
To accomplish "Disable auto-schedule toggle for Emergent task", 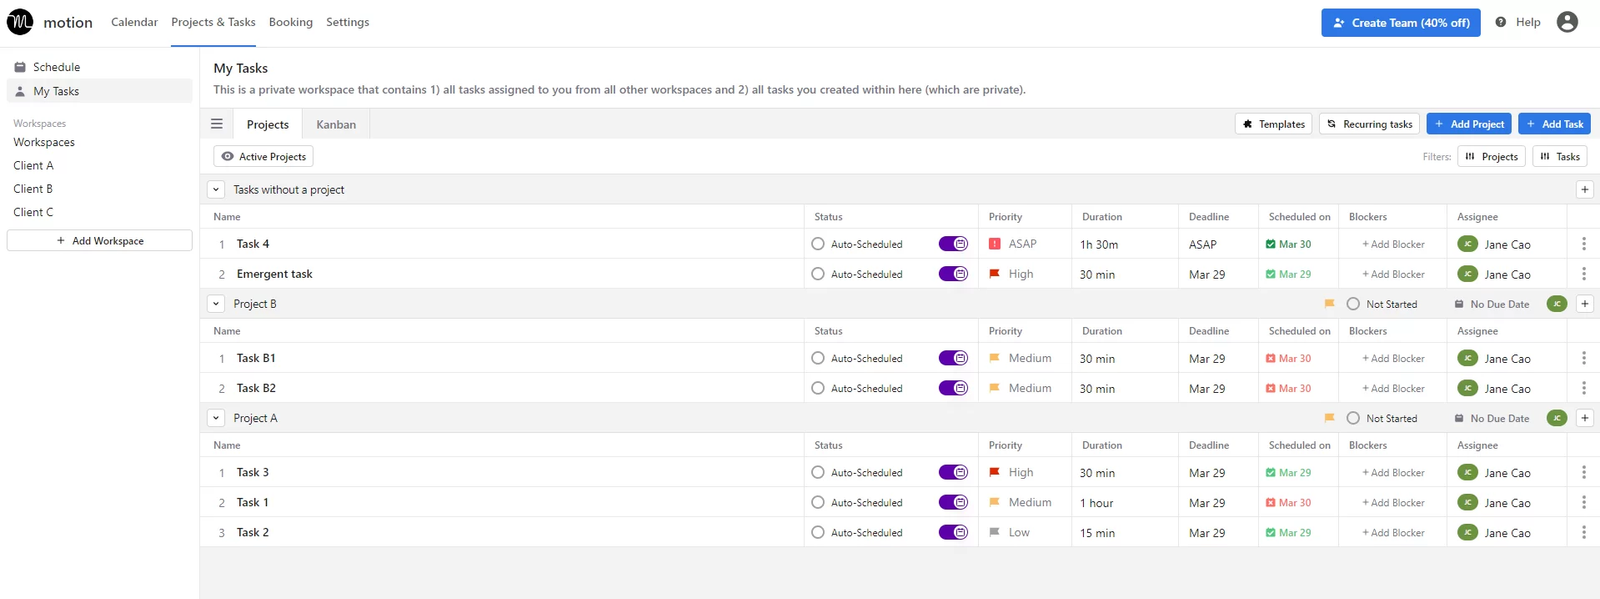I will (x=953, y=274).
